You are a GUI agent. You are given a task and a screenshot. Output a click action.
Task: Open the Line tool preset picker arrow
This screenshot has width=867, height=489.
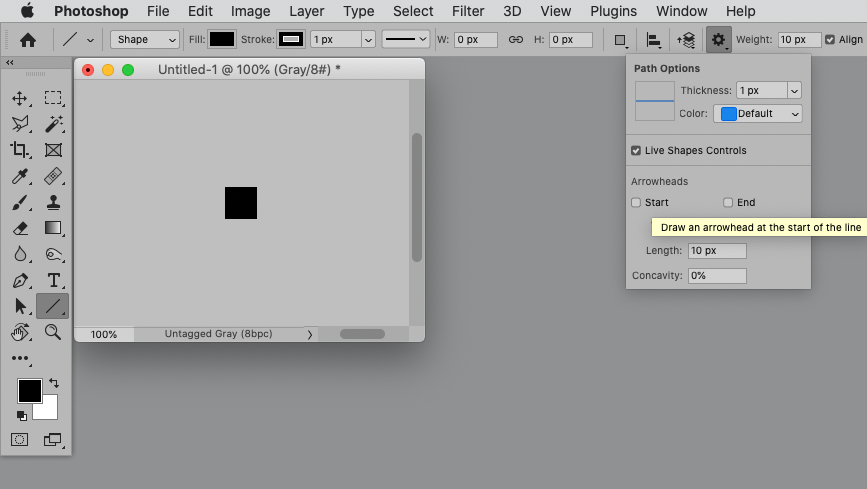coord(90,40)
